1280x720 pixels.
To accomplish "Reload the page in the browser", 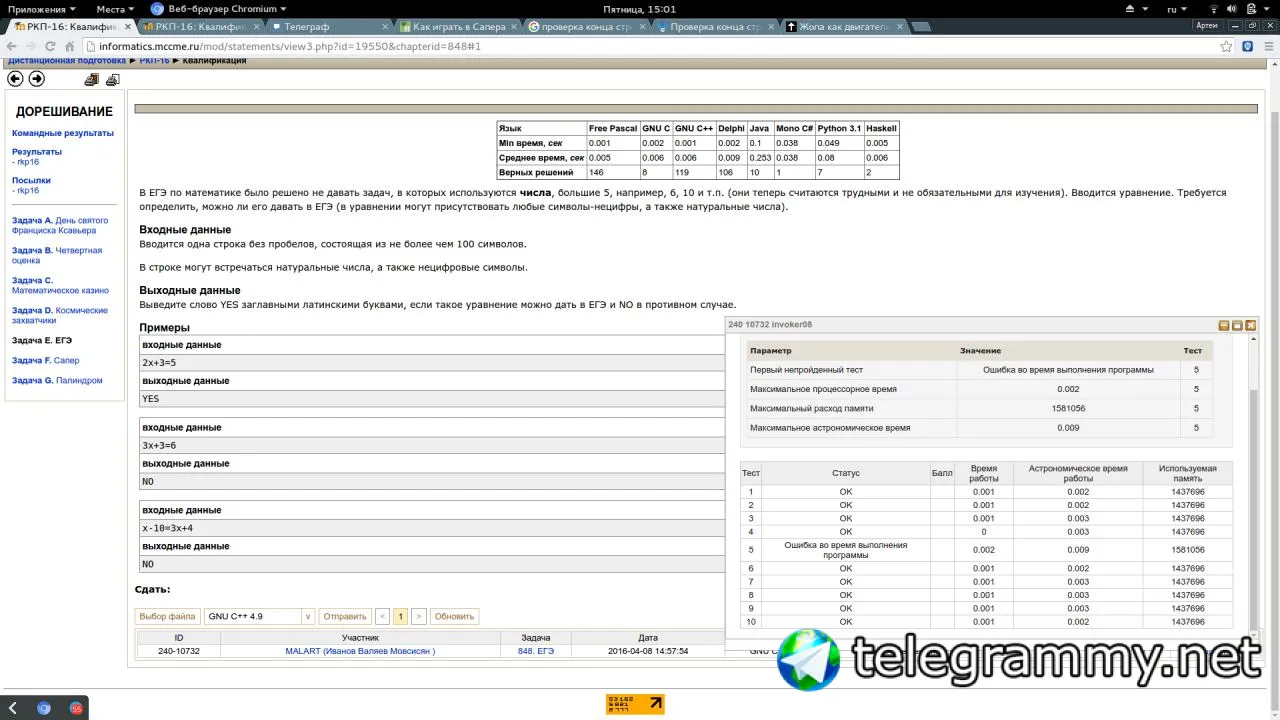I will click(x=49, y=46).
